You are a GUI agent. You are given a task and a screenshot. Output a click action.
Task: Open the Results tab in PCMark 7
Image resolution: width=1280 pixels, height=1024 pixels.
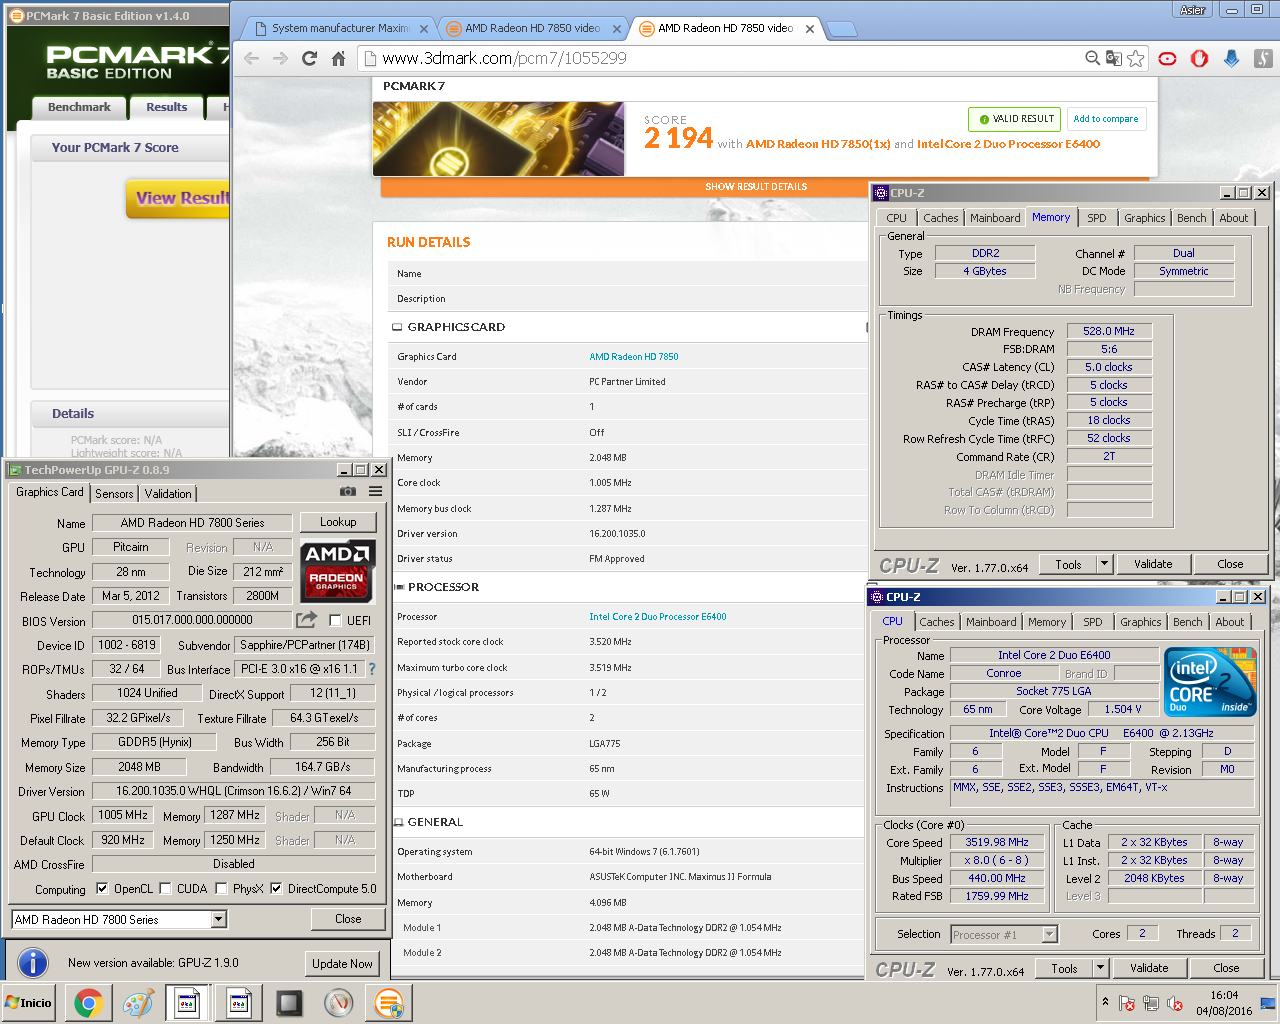coord(166,107)
